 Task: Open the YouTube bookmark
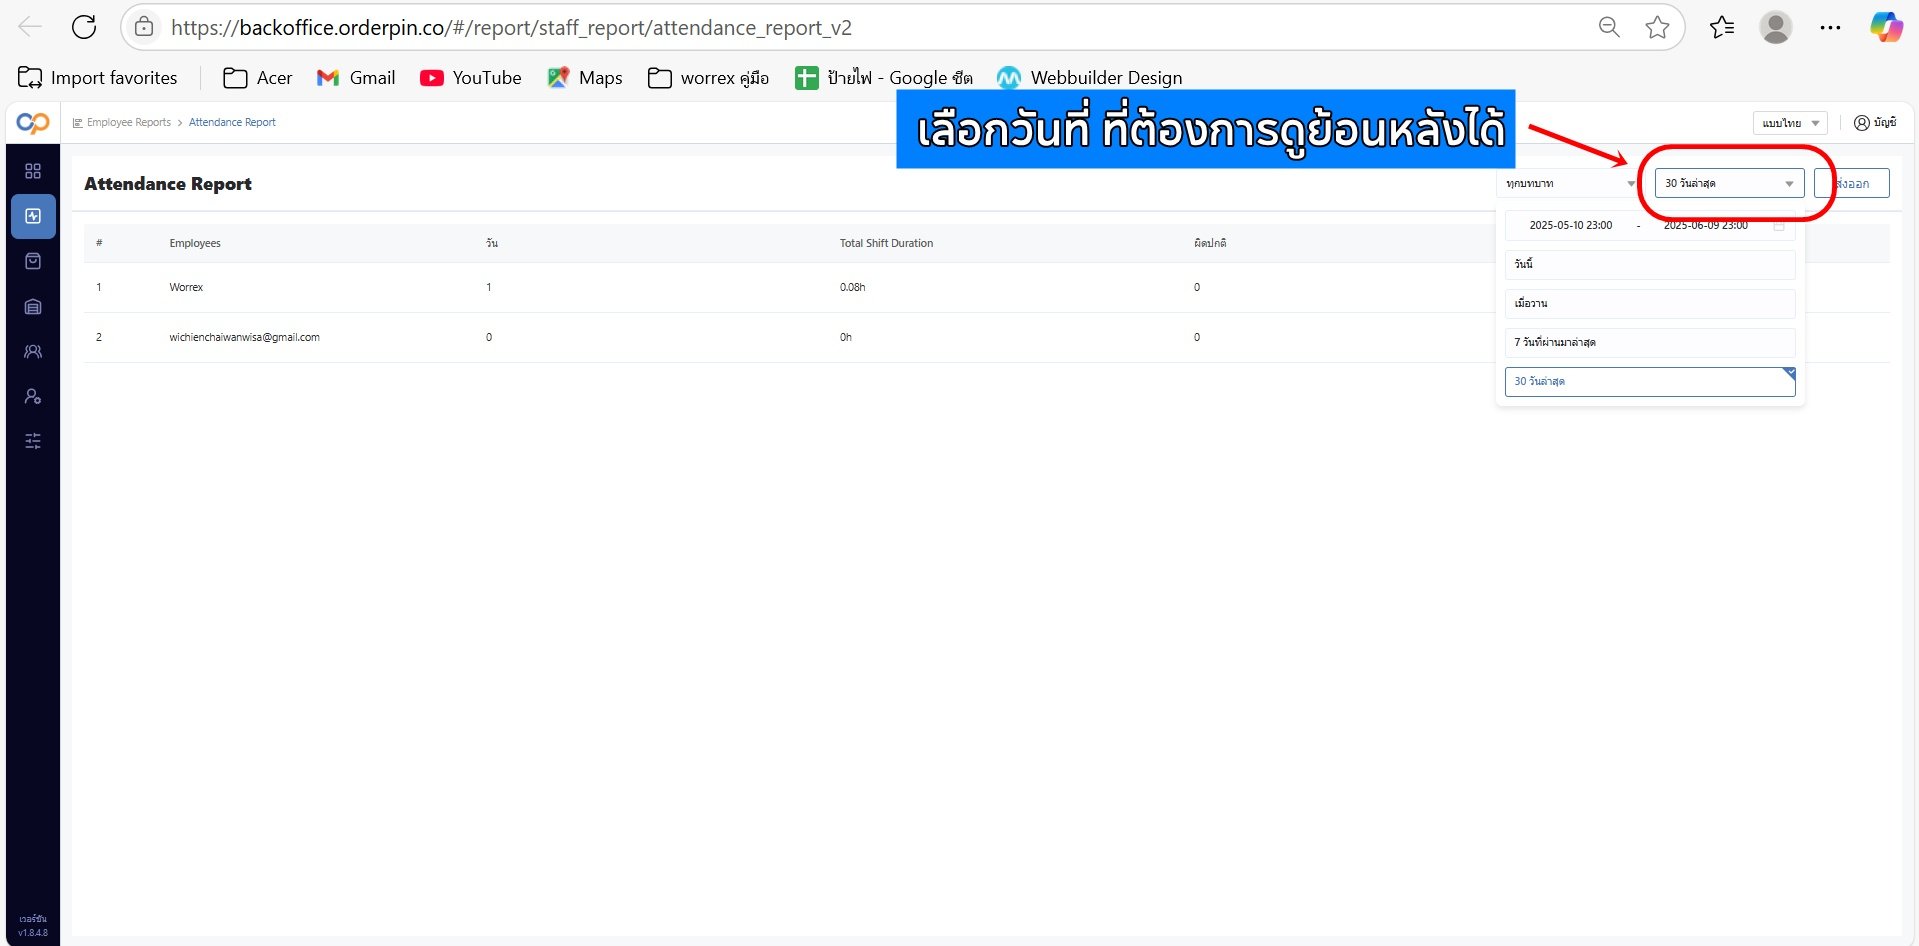pos(471,78)
